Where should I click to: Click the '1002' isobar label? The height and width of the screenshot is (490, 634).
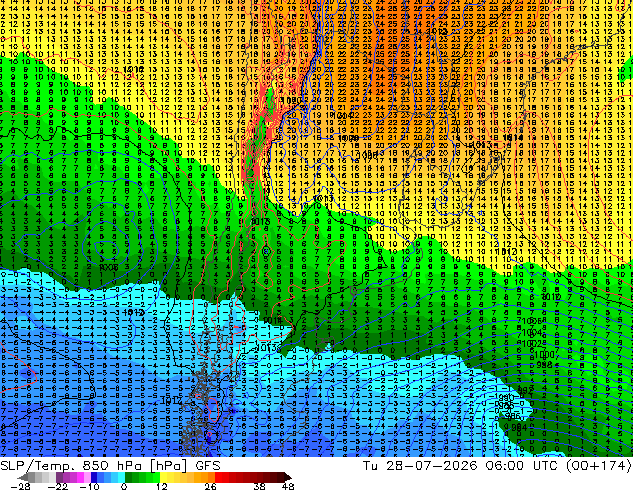click(532, 344)
